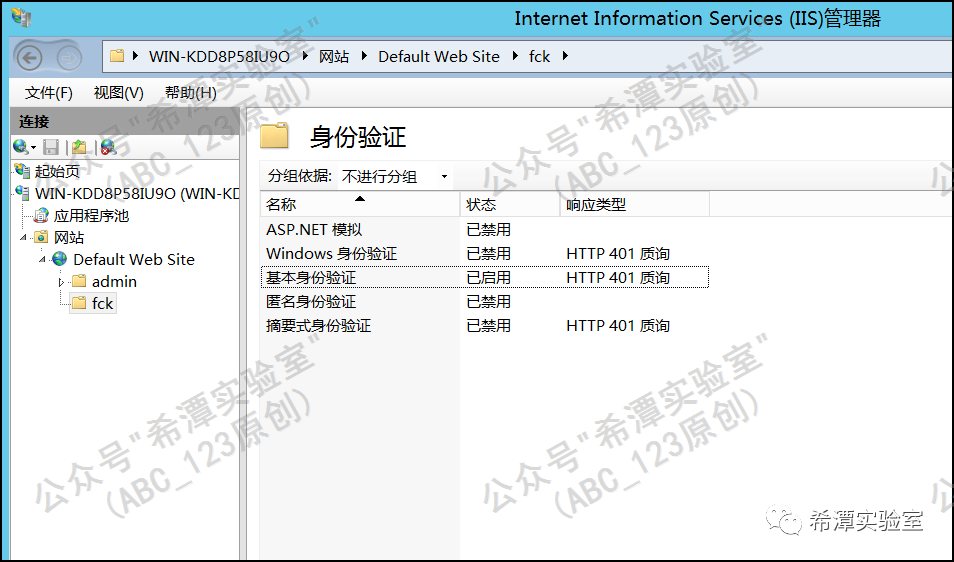The image size is (954, 562).
Task: Open breadcrumb arrow after Default Web Site
Action: tap(515, 57)
